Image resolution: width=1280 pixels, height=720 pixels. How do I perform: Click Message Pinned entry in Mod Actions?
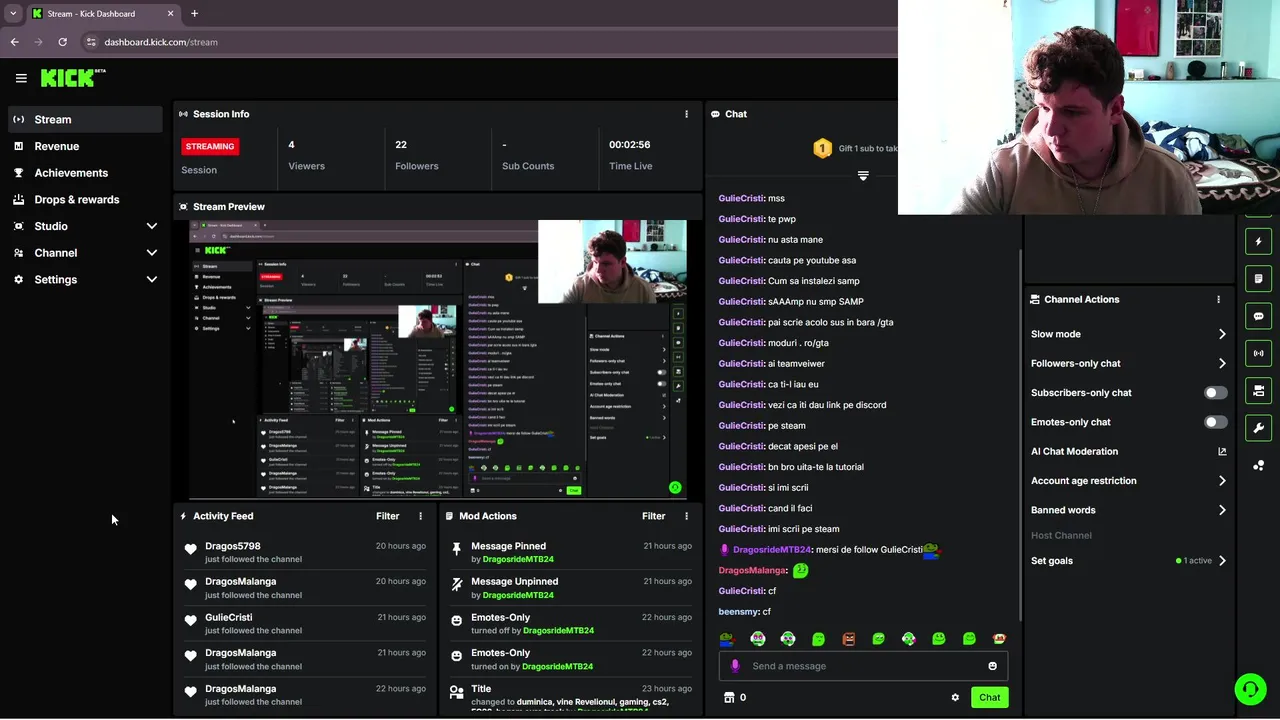pos(571,552)
